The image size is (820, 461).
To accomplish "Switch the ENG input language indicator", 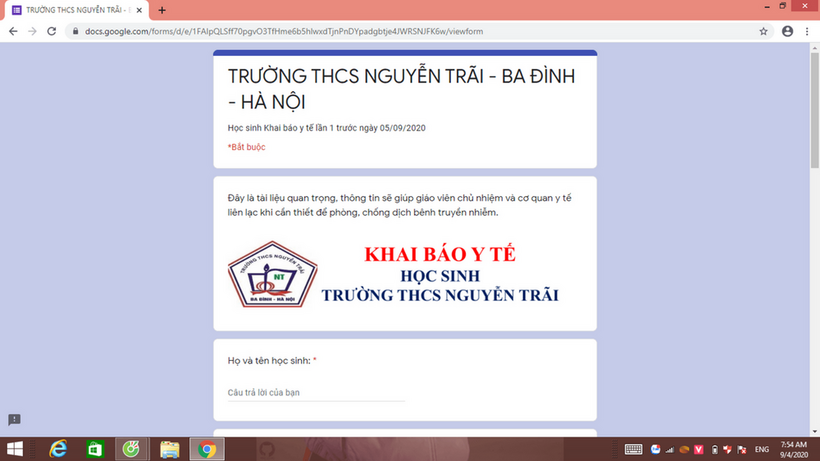I will click(x=762, y=450).
